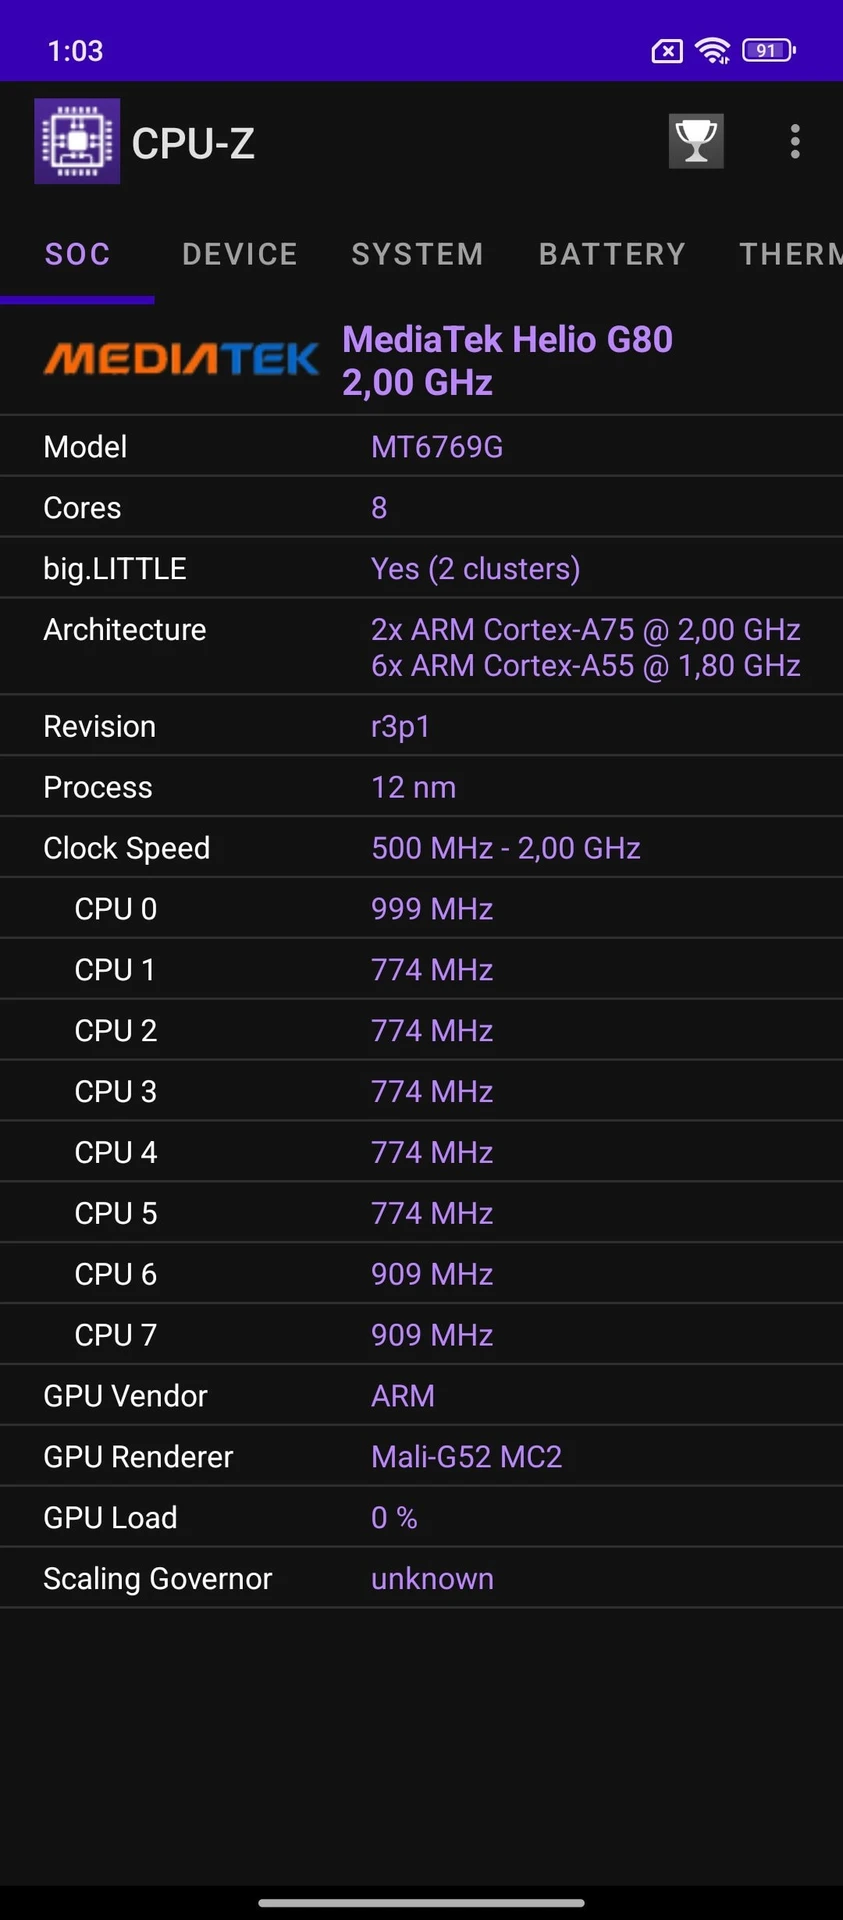Viewport: 843px width, 1920px height.
Task: Open the THERMAL tab
Action: point(790,254)
